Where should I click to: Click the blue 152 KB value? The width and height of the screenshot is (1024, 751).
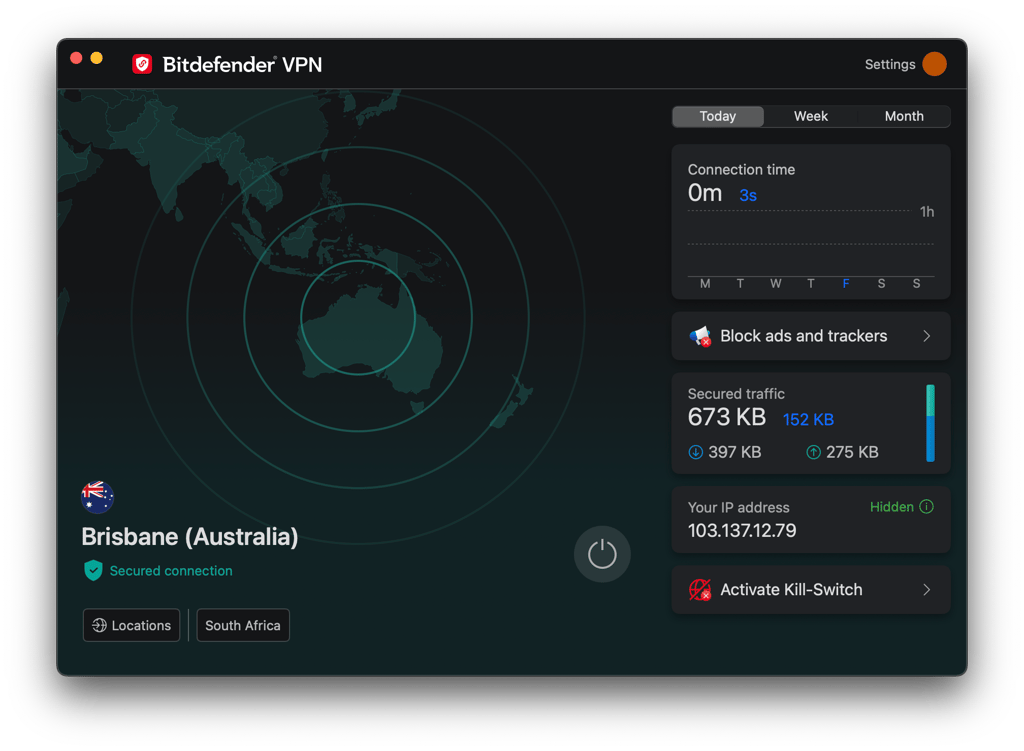[808, 419]
